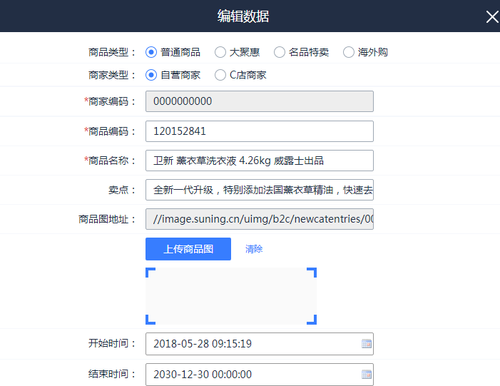Click into the 卖点 input field
This screenshot has height=386, width=500.
click(x=259, y=190)
